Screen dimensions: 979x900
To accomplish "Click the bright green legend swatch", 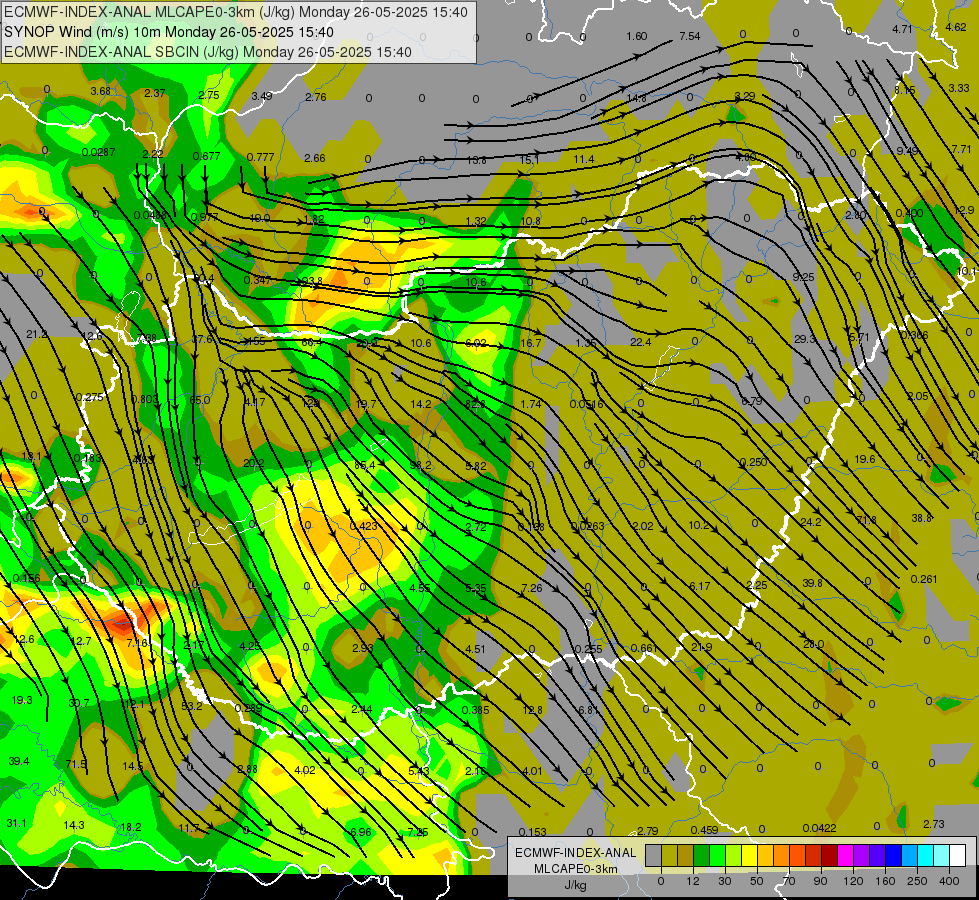I will coord(718,855).
